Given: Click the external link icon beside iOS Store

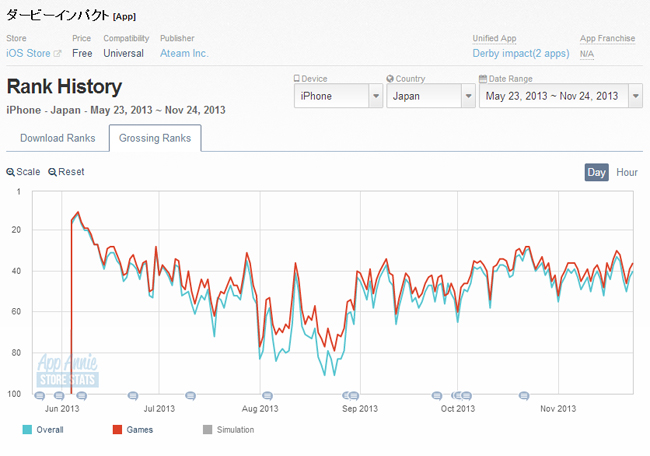Looking at the screenshot, I should [58, 53].
